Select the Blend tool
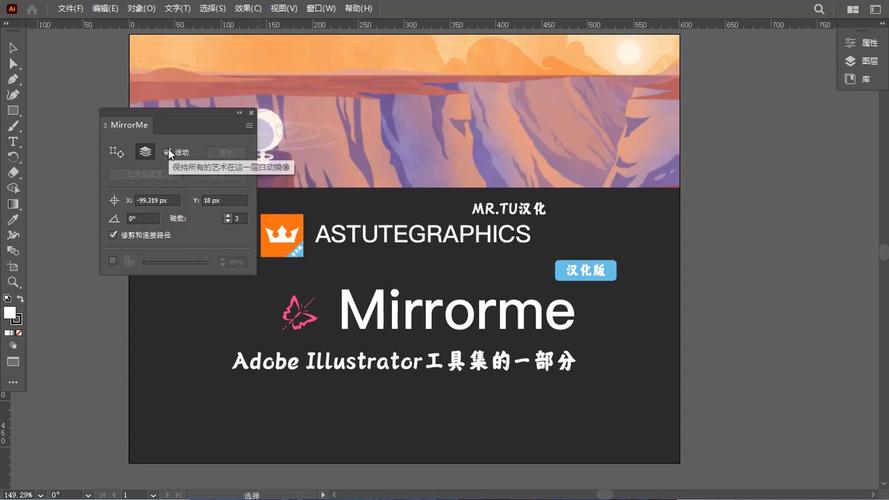Screen dimensions: 889x500 pos(13,251)
